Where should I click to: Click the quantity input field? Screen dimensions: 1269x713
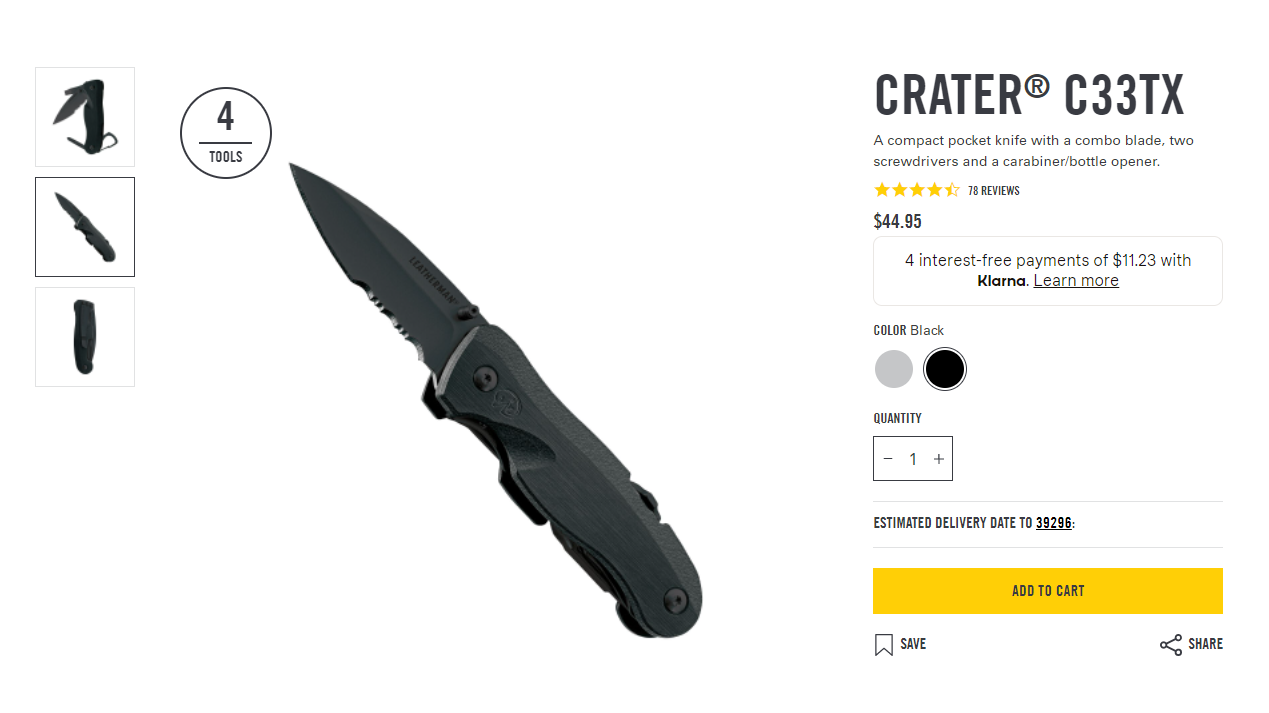913,459
